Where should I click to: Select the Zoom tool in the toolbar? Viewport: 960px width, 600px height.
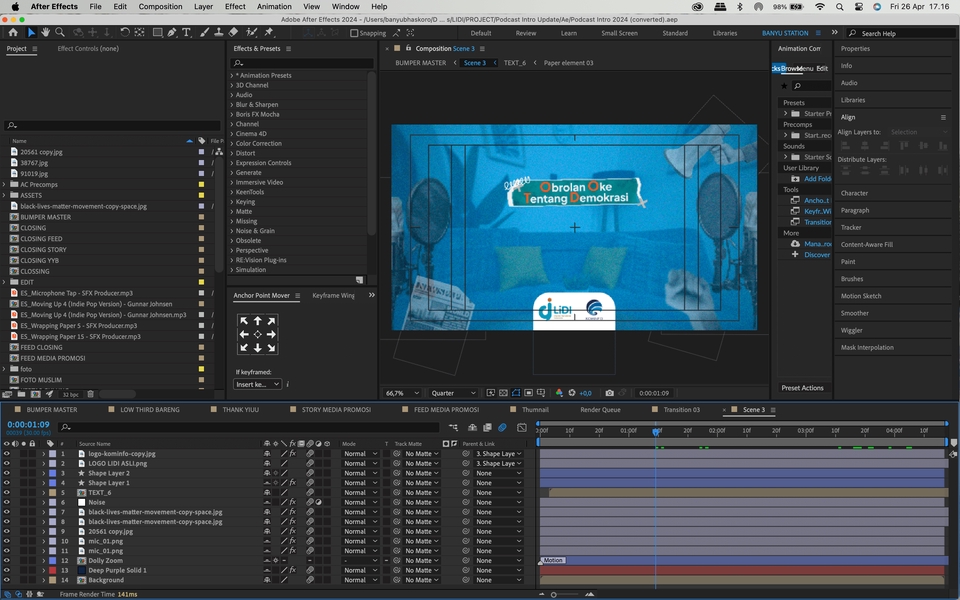pyautogui.click(x=60, y=31)
